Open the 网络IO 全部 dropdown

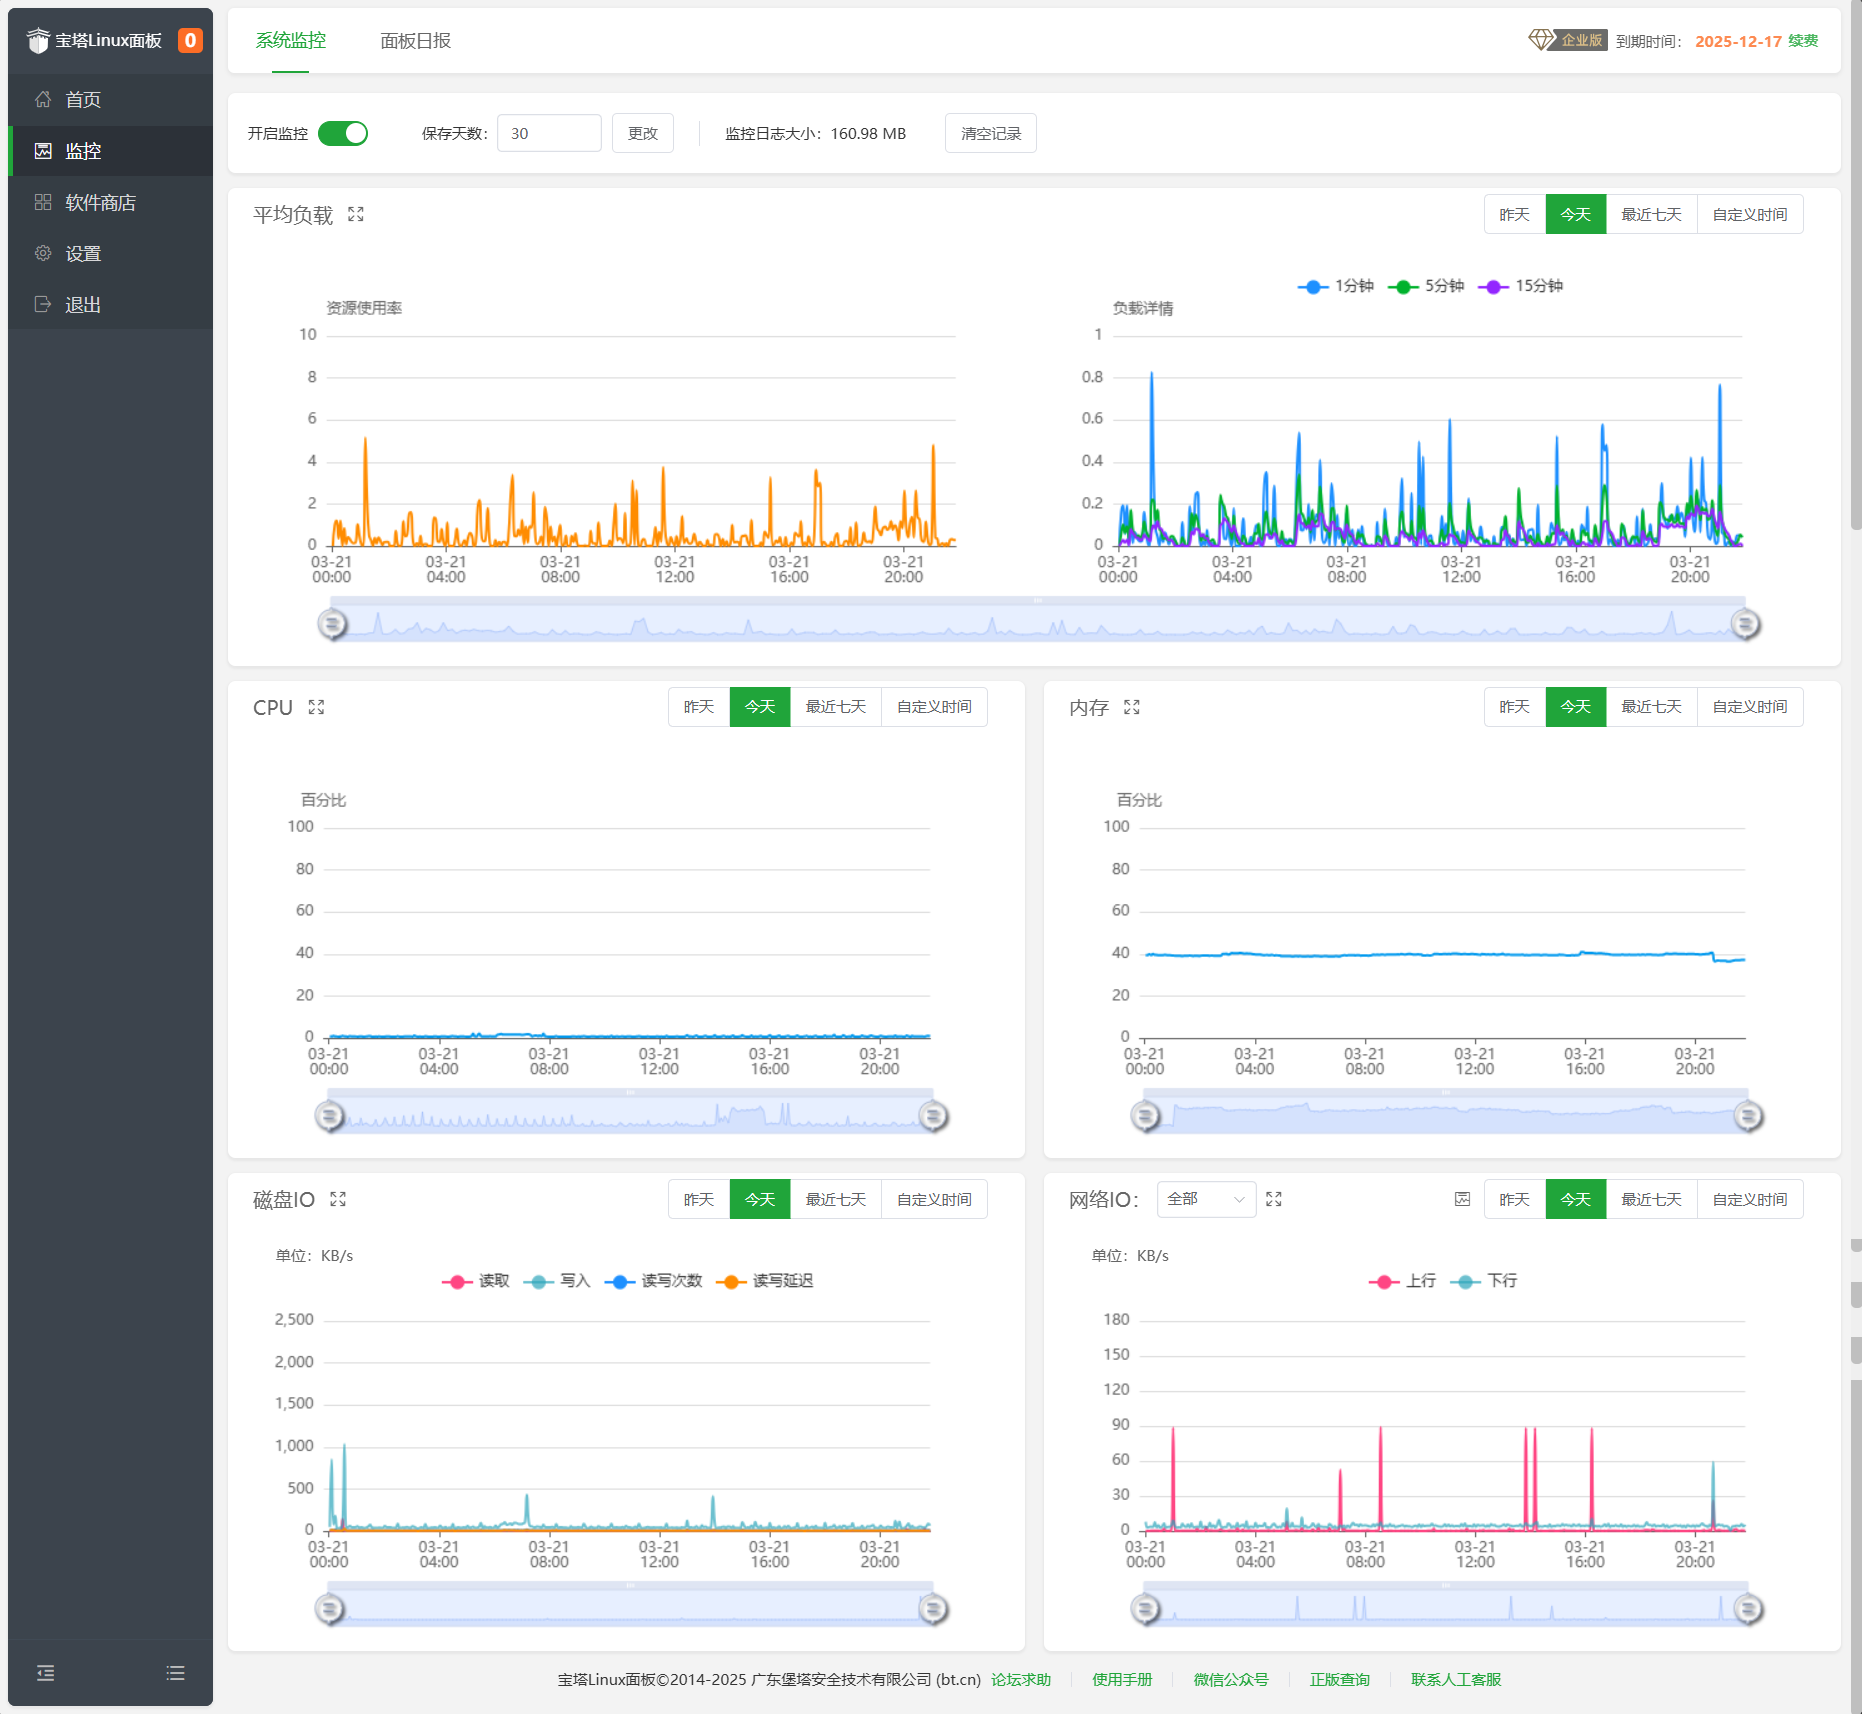(x=1206, y=1199)
